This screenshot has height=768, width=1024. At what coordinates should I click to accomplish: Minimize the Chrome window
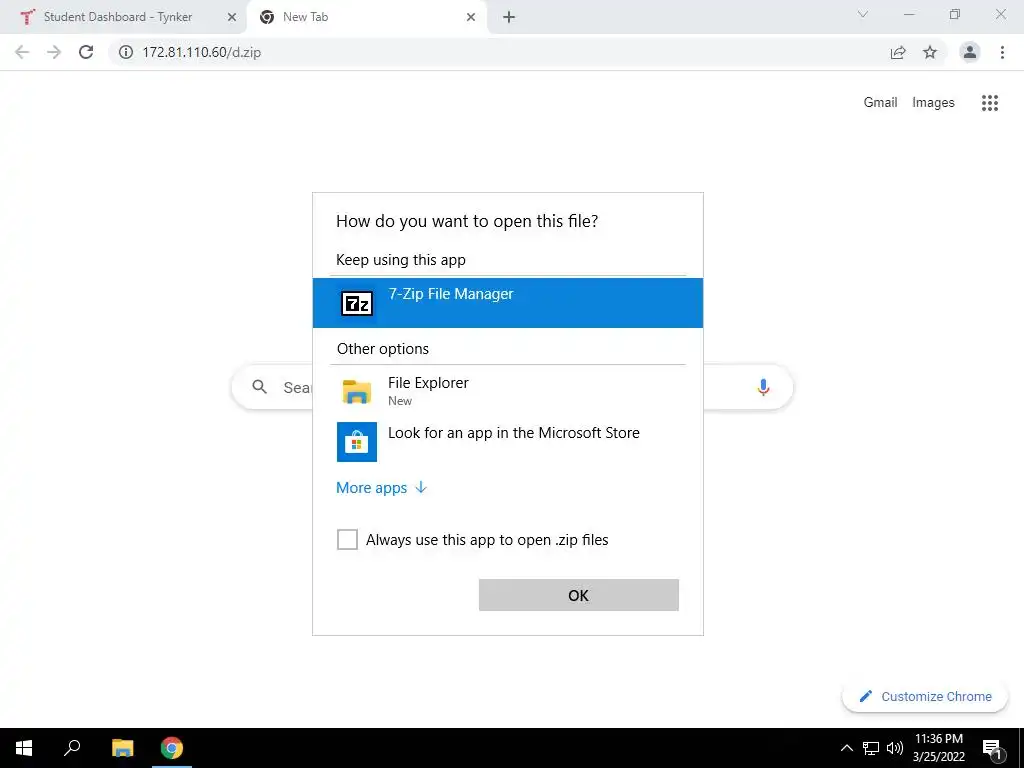[909, 14]
